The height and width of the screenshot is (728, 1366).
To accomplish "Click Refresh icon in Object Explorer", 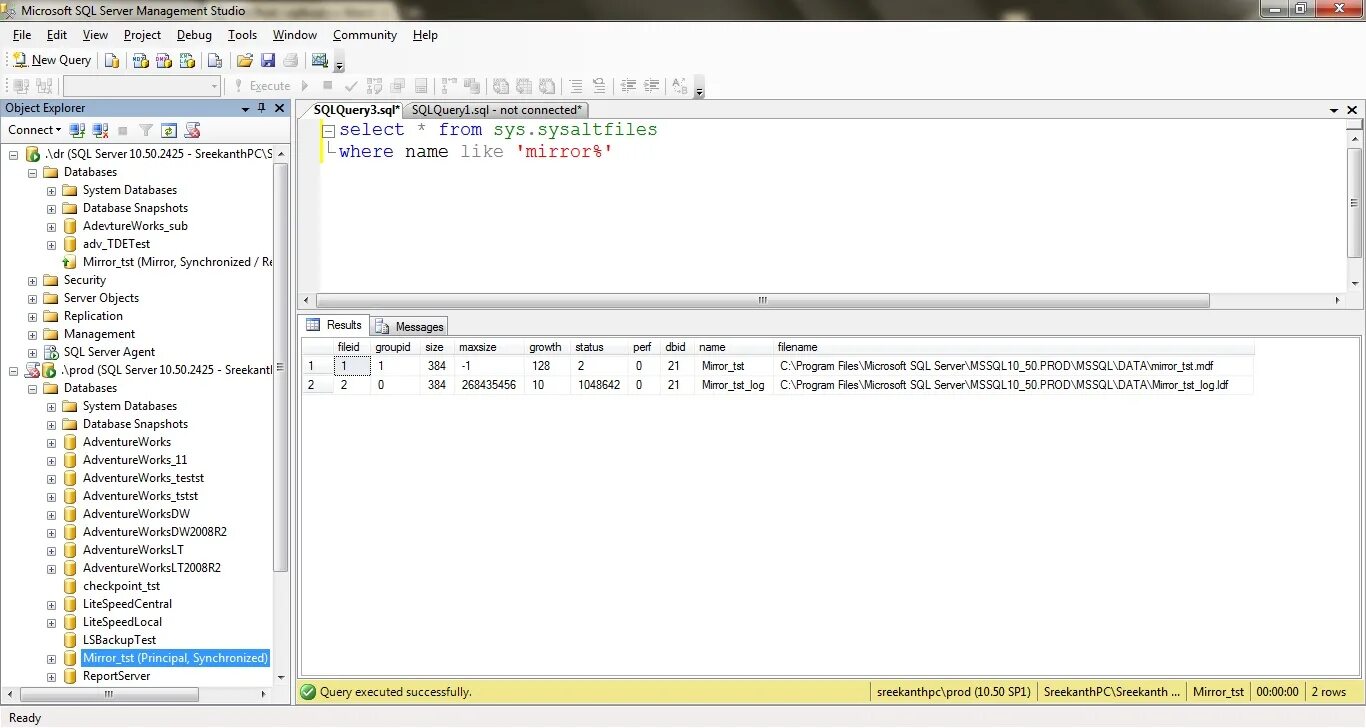I will tap(169, 130).
